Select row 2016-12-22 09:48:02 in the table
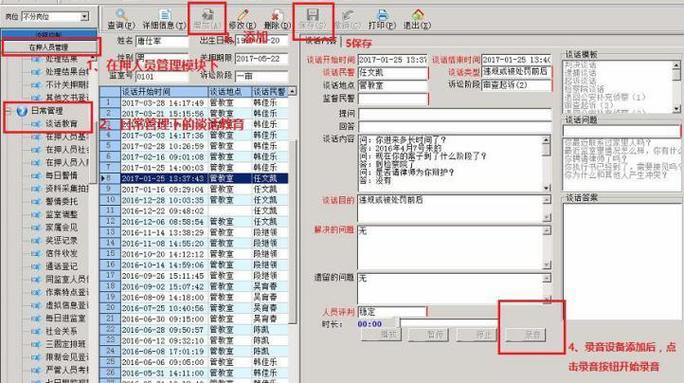Viewport: 684px width, 383px height. click(194, 211)
